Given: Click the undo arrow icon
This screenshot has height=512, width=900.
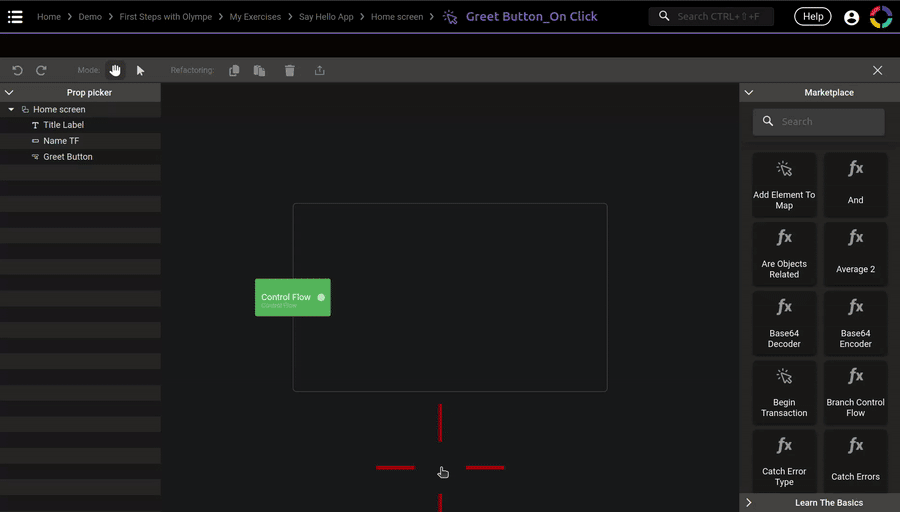Looking at the screenshot, I should 17,71.
